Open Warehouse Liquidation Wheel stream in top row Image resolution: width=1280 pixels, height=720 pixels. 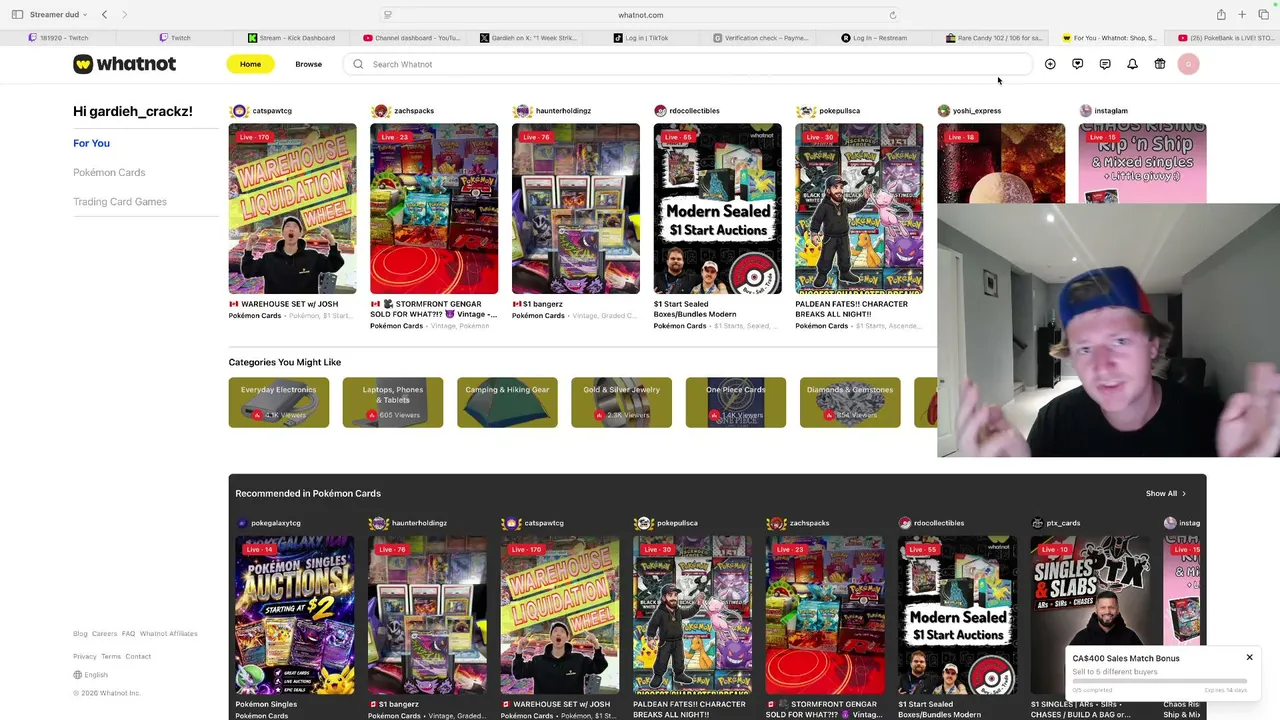tap(292, 209)
